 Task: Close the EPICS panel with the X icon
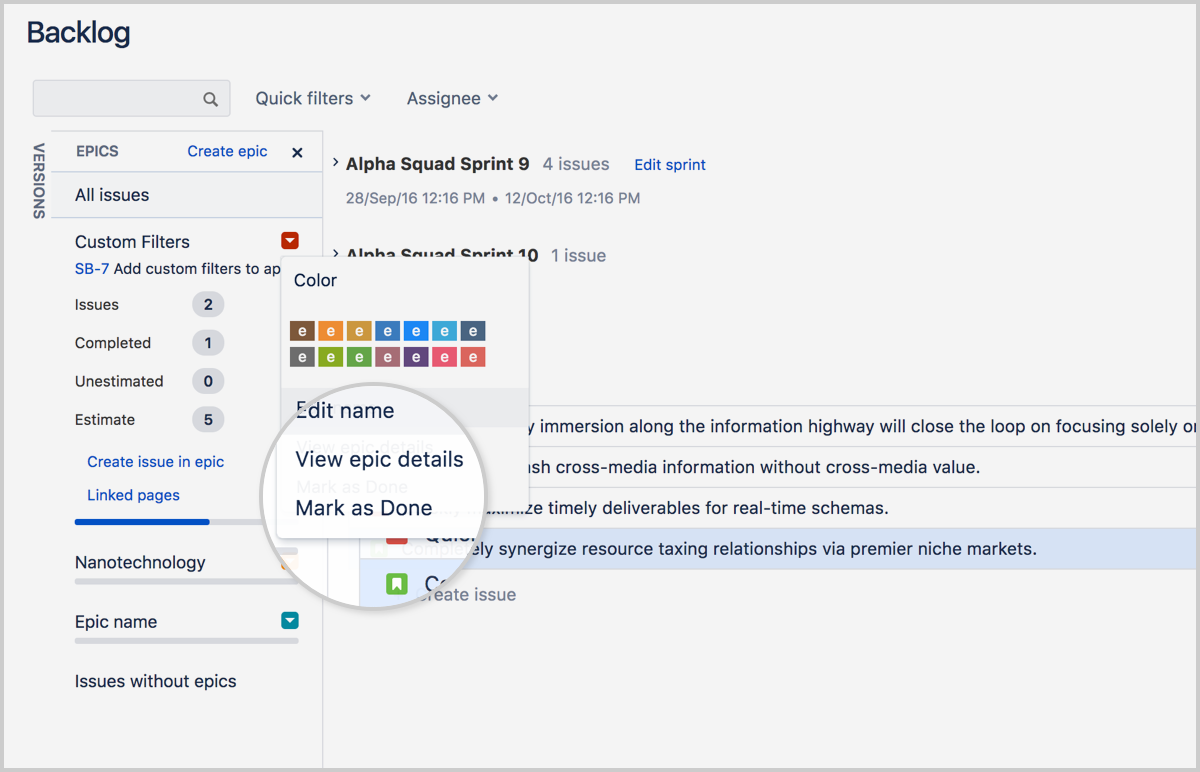pyautogui.click(x=297, y=152)
